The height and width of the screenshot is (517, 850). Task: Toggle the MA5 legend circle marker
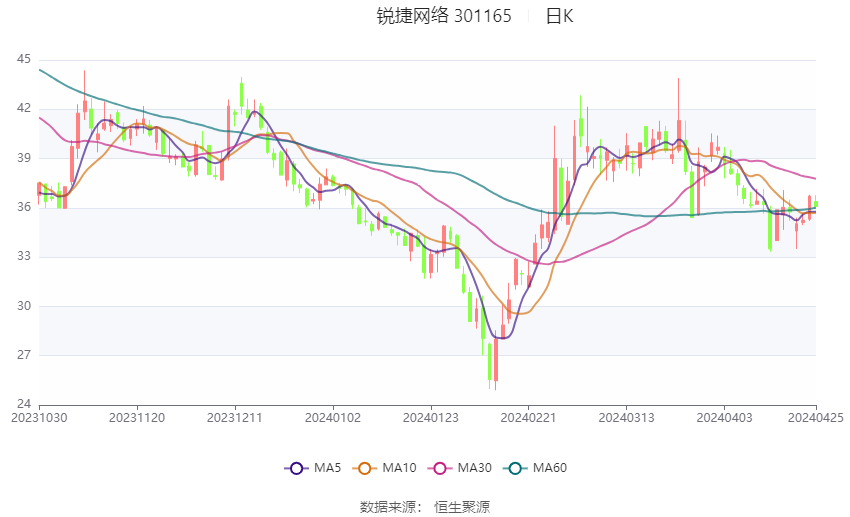pyautogui.click(x=295, y=468)
